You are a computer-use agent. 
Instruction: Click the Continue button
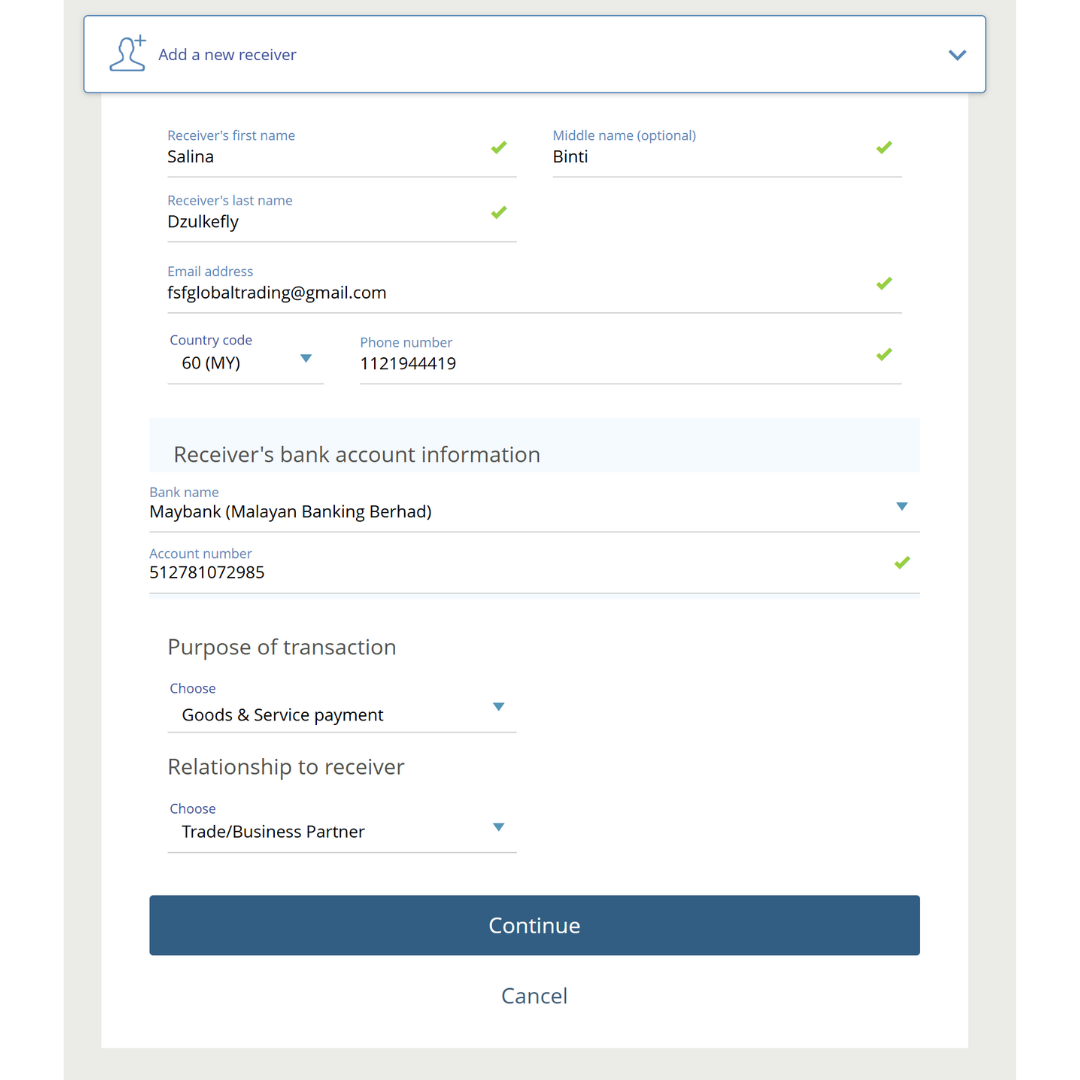point(534,925)
